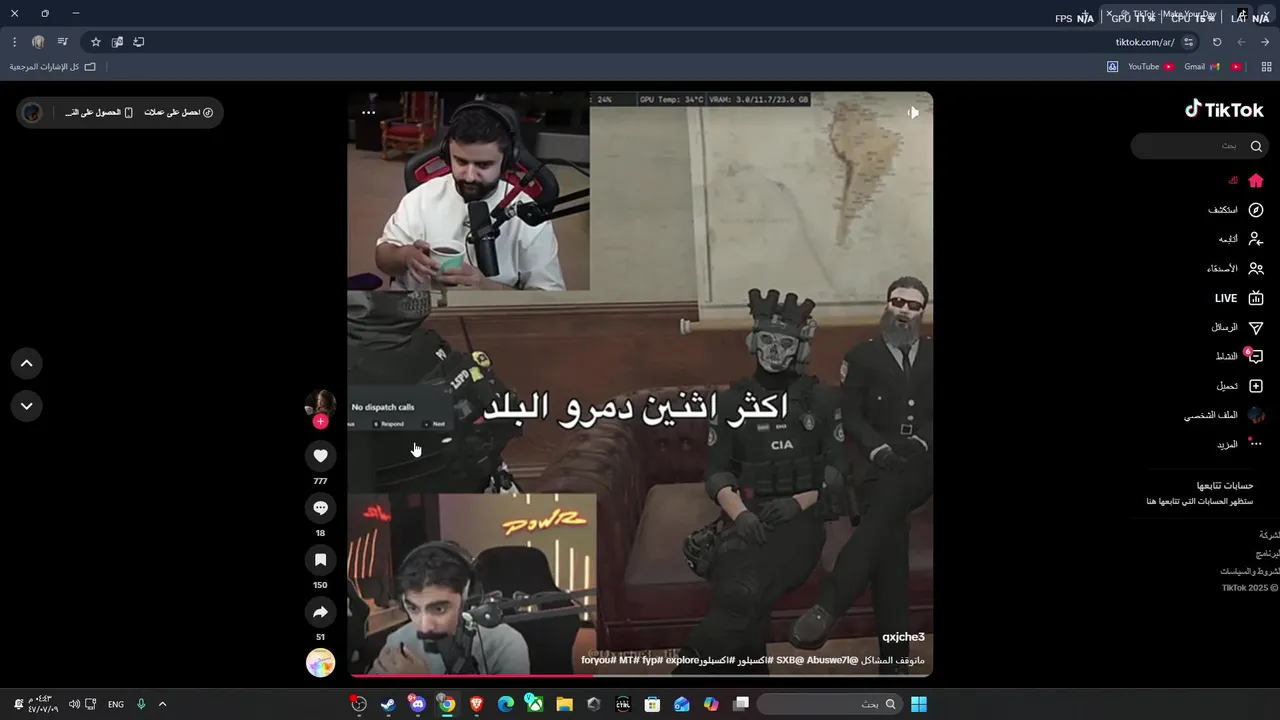The height and width of the screenshot is (720, 1280).
Task: Go to the next video with the down arrow
Action: tap(26, 406)
